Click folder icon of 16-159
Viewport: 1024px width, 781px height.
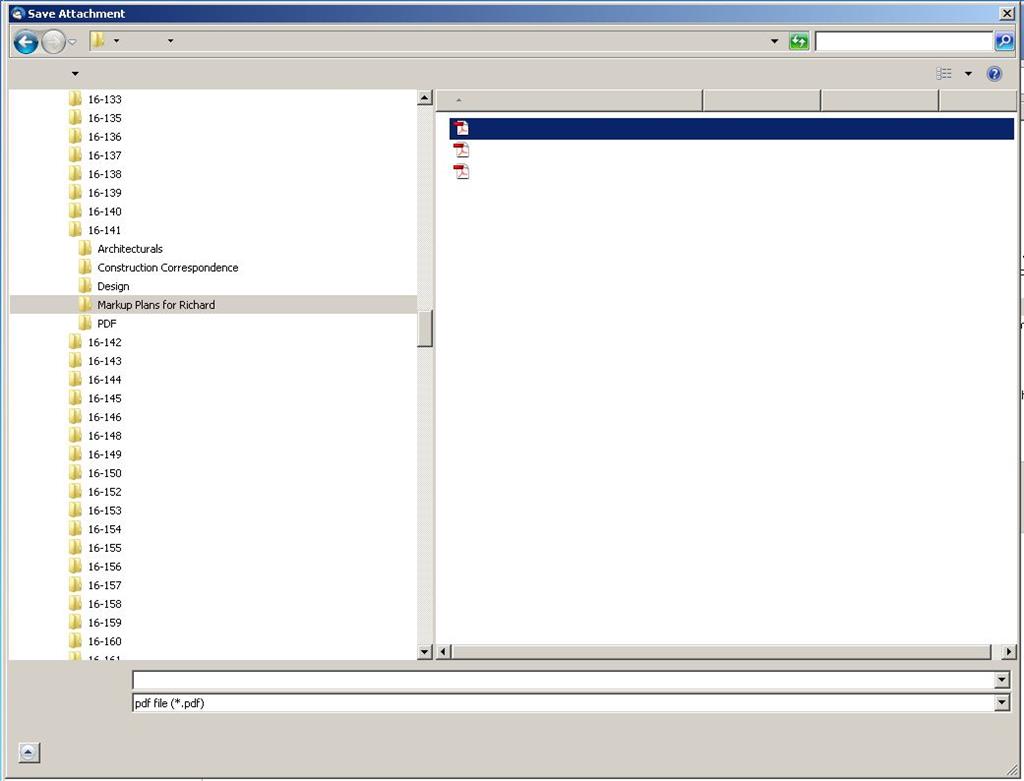[75, 623]
